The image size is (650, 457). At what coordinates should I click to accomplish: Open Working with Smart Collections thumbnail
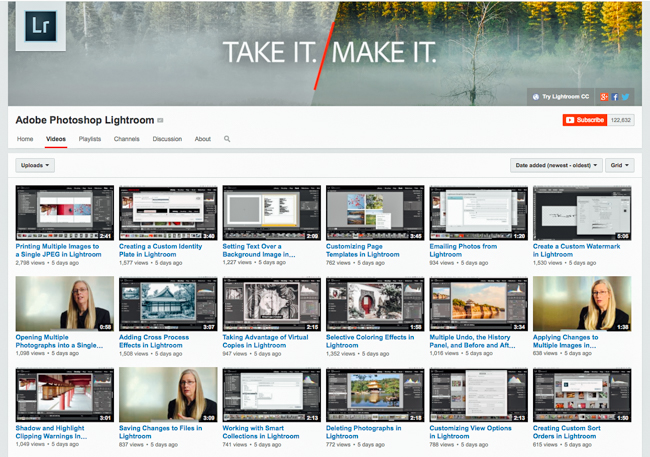[272, 394]
